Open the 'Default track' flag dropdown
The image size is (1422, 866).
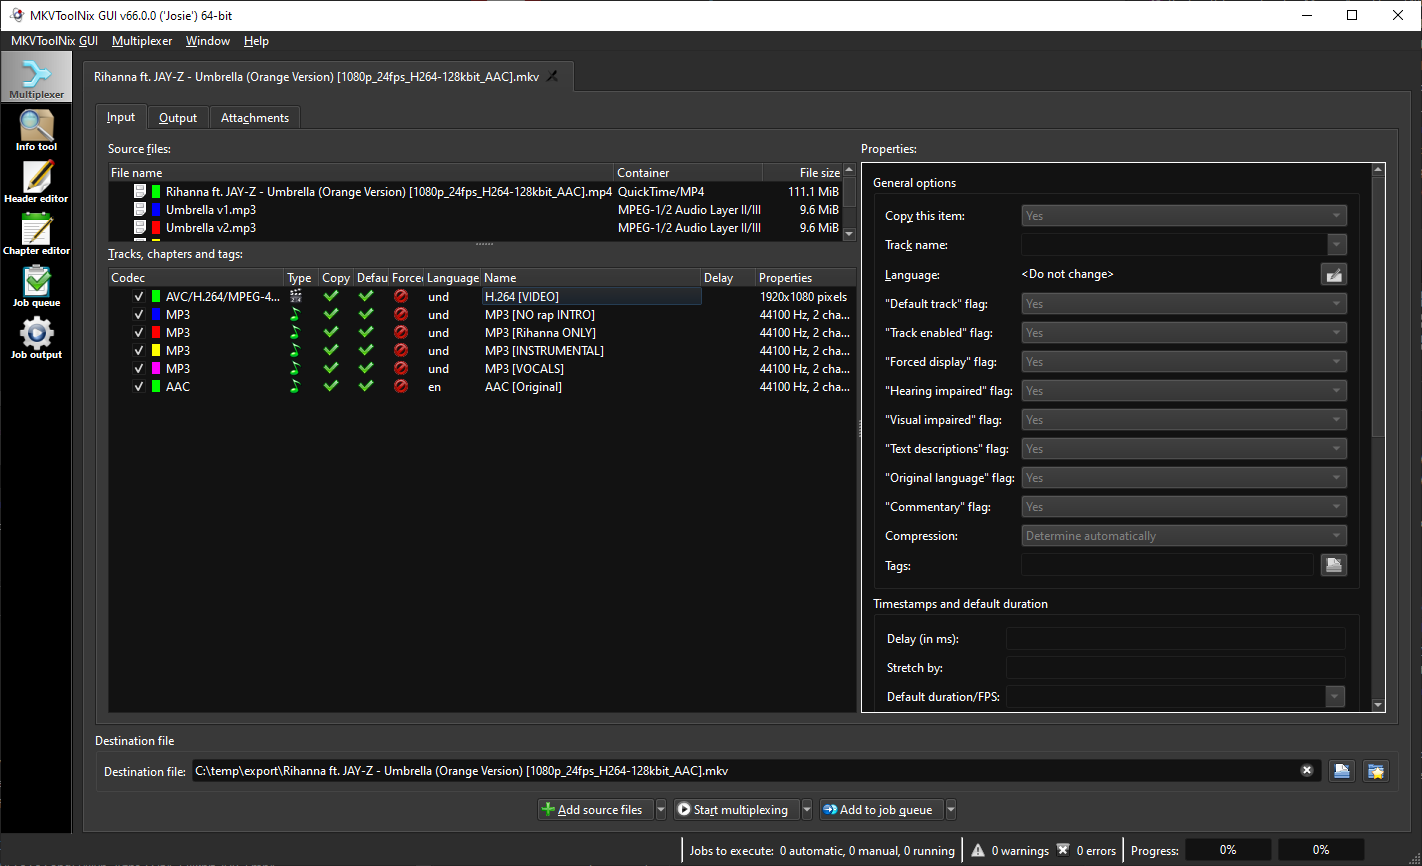point(1184,303)
